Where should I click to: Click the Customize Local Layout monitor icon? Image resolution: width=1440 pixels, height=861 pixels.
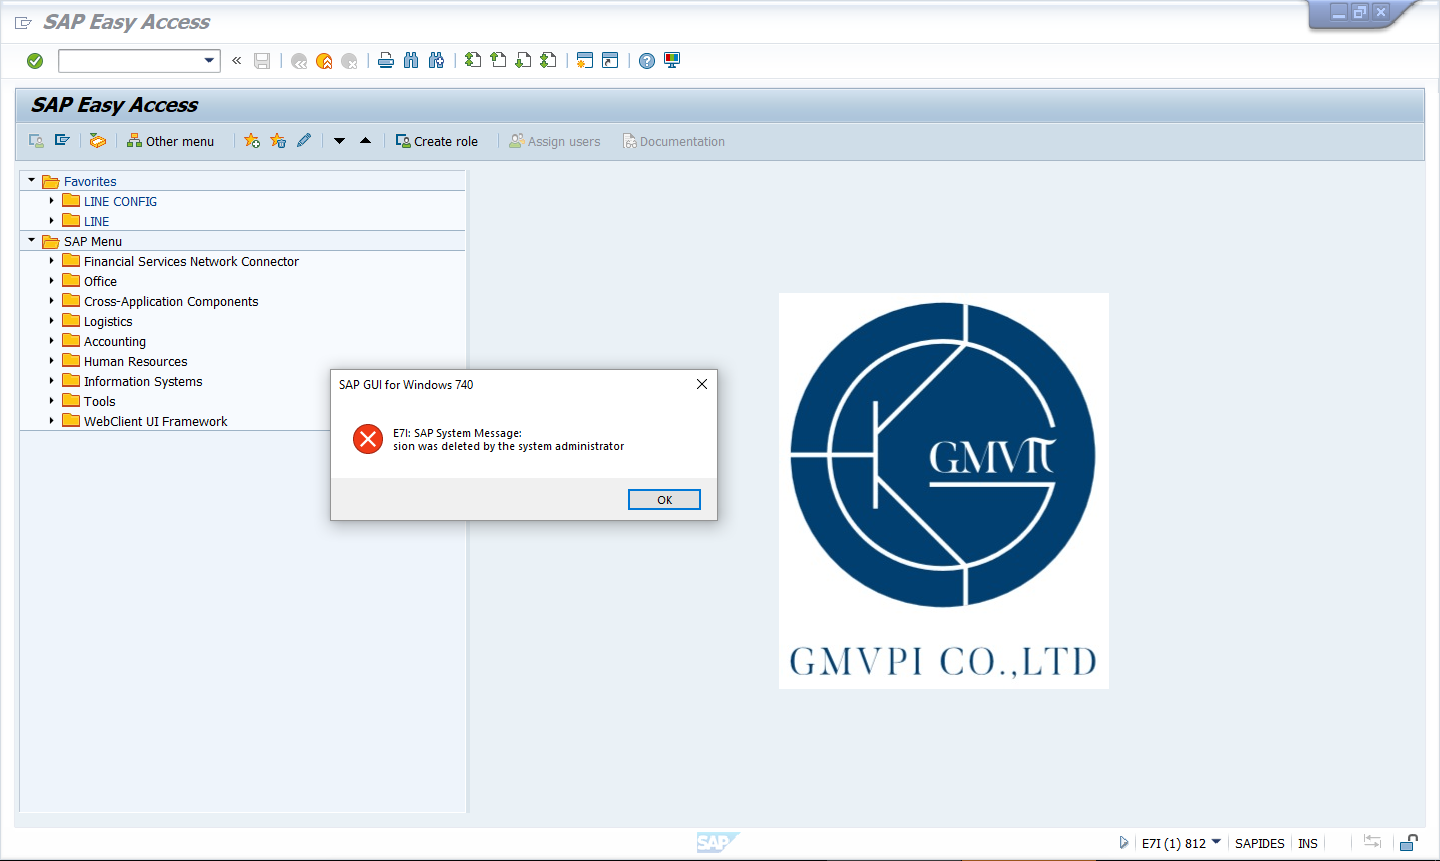(x=672, y=61)
